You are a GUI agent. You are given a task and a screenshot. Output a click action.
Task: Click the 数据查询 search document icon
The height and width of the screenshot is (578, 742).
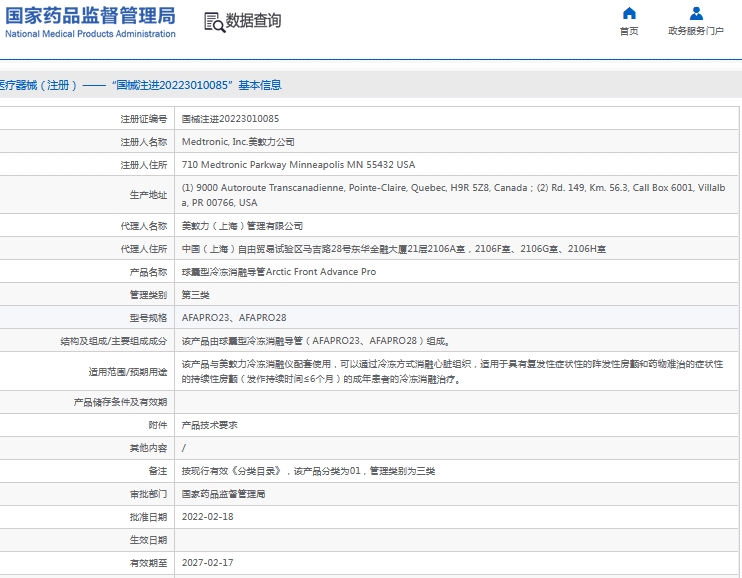point(214,22)
